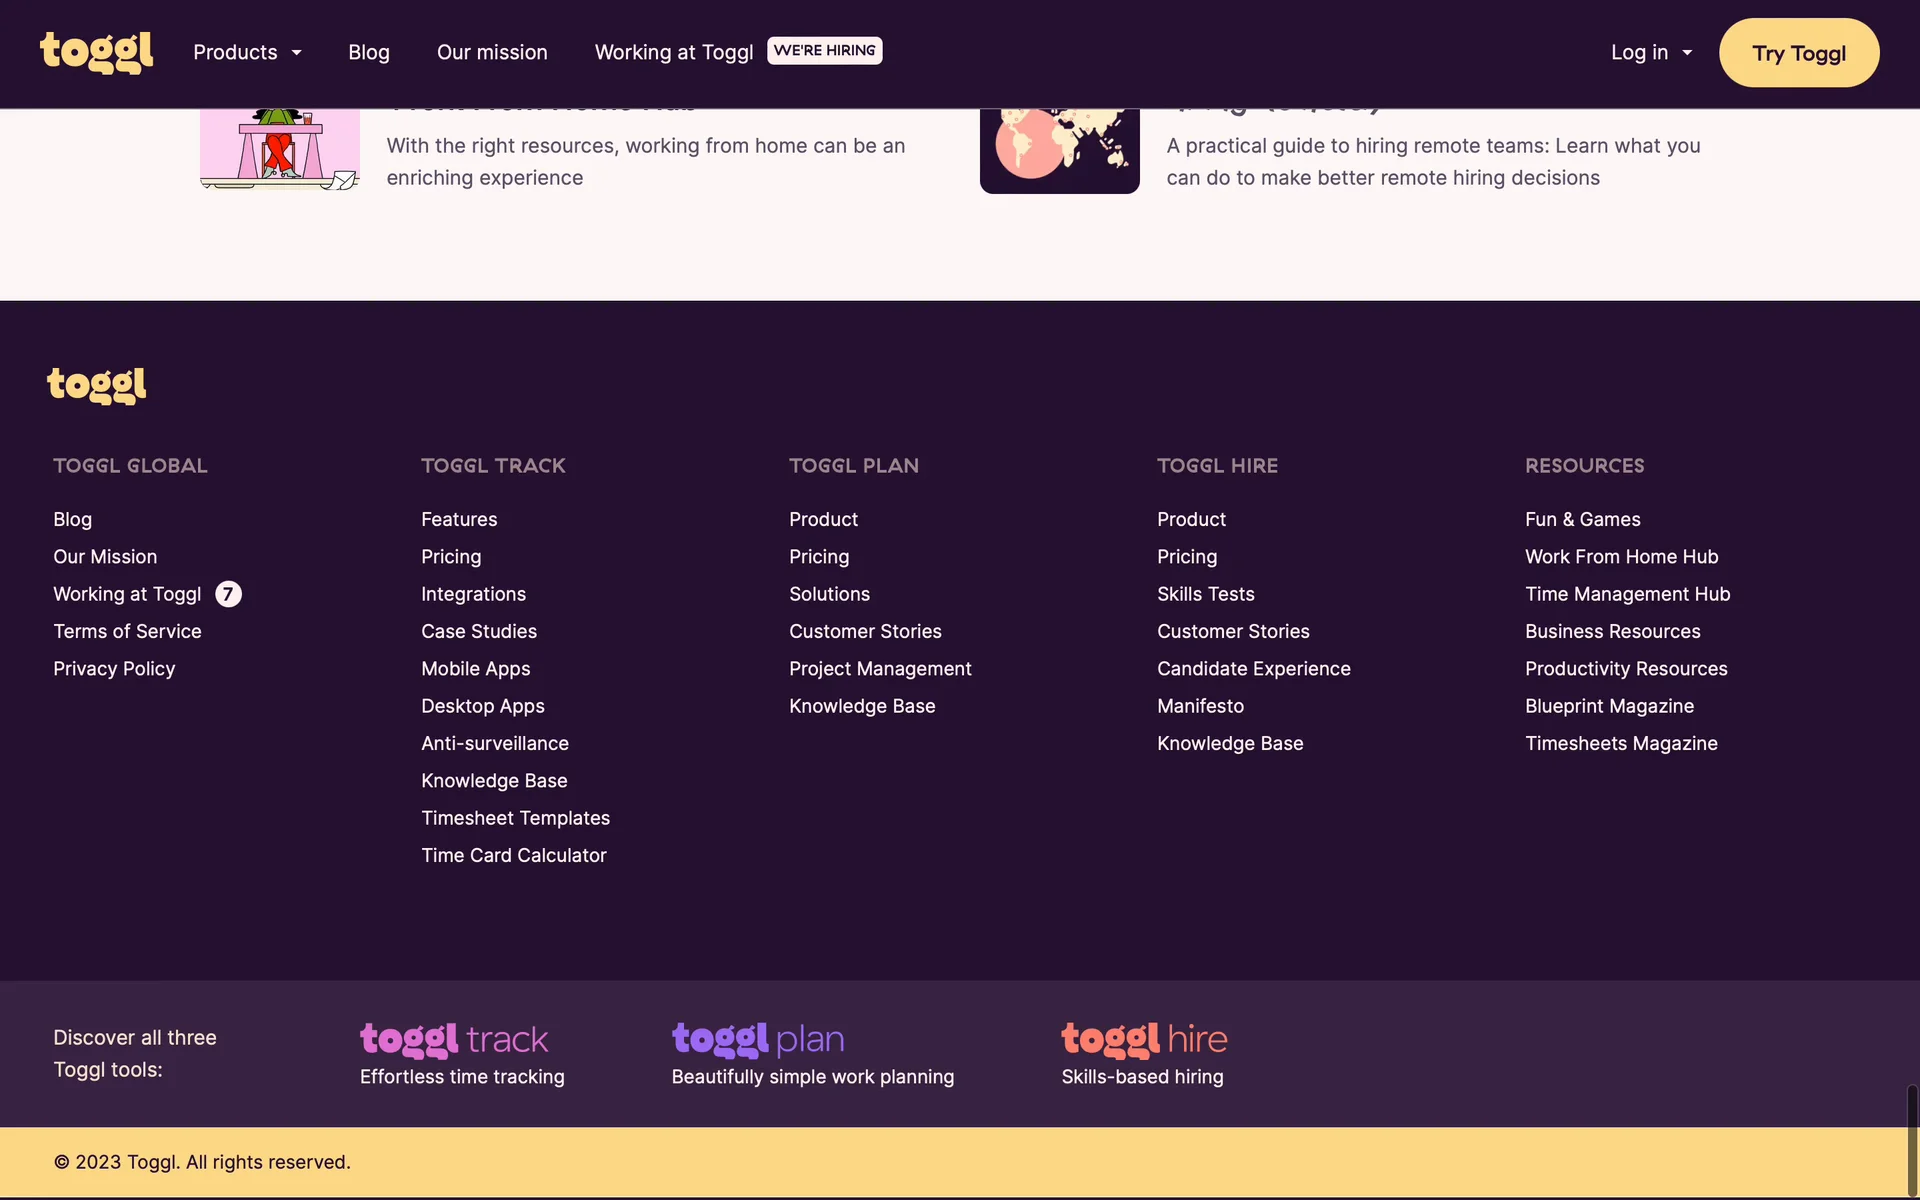
Task: Click the We're Hiring badge
Action: (x=824, y=51)
